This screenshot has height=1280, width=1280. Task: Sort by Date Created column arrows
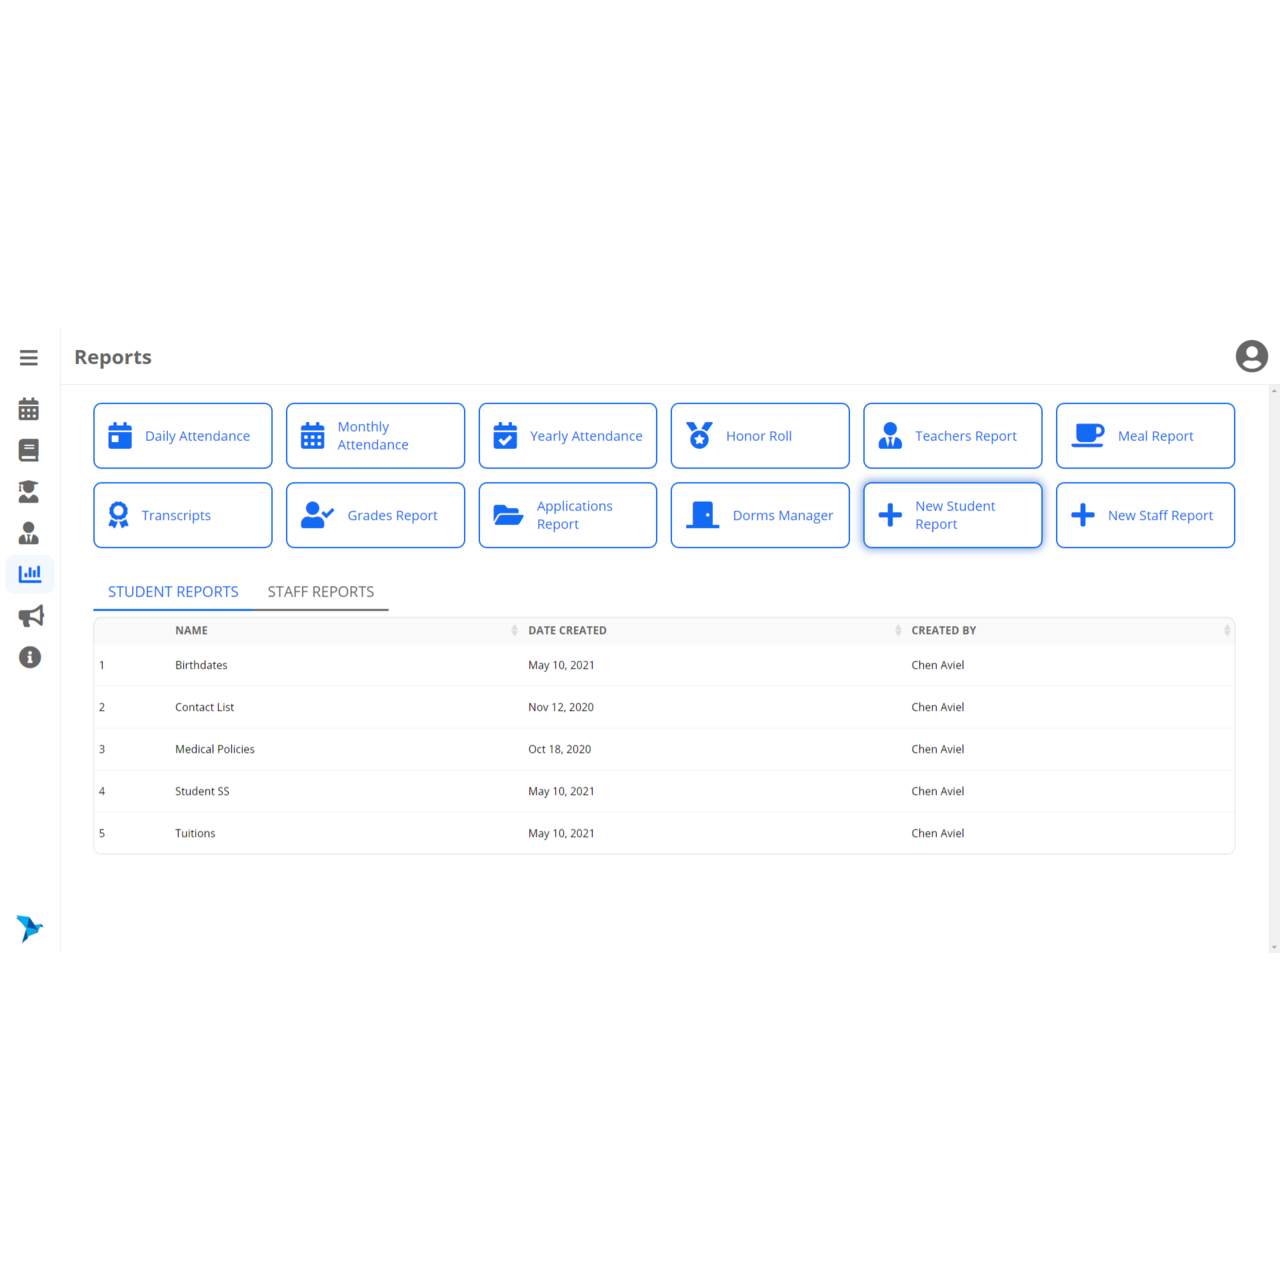[x=897, y=631]
